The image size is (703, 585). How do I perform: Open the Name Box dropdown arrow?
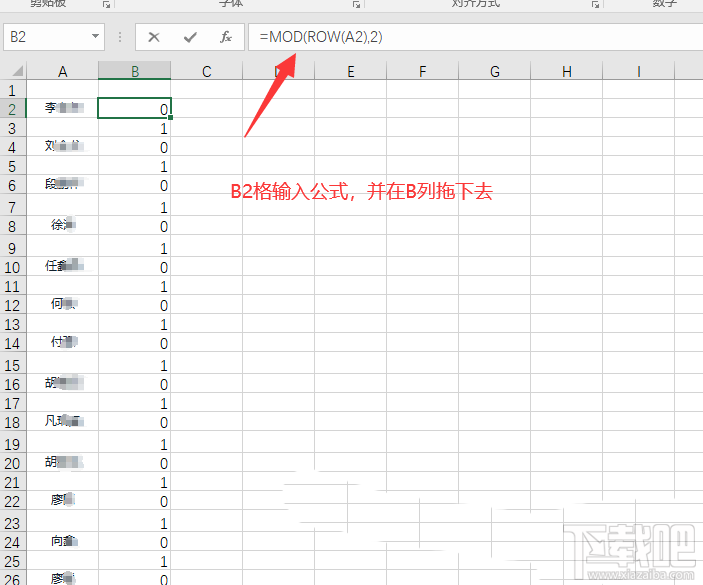[95, 36]
